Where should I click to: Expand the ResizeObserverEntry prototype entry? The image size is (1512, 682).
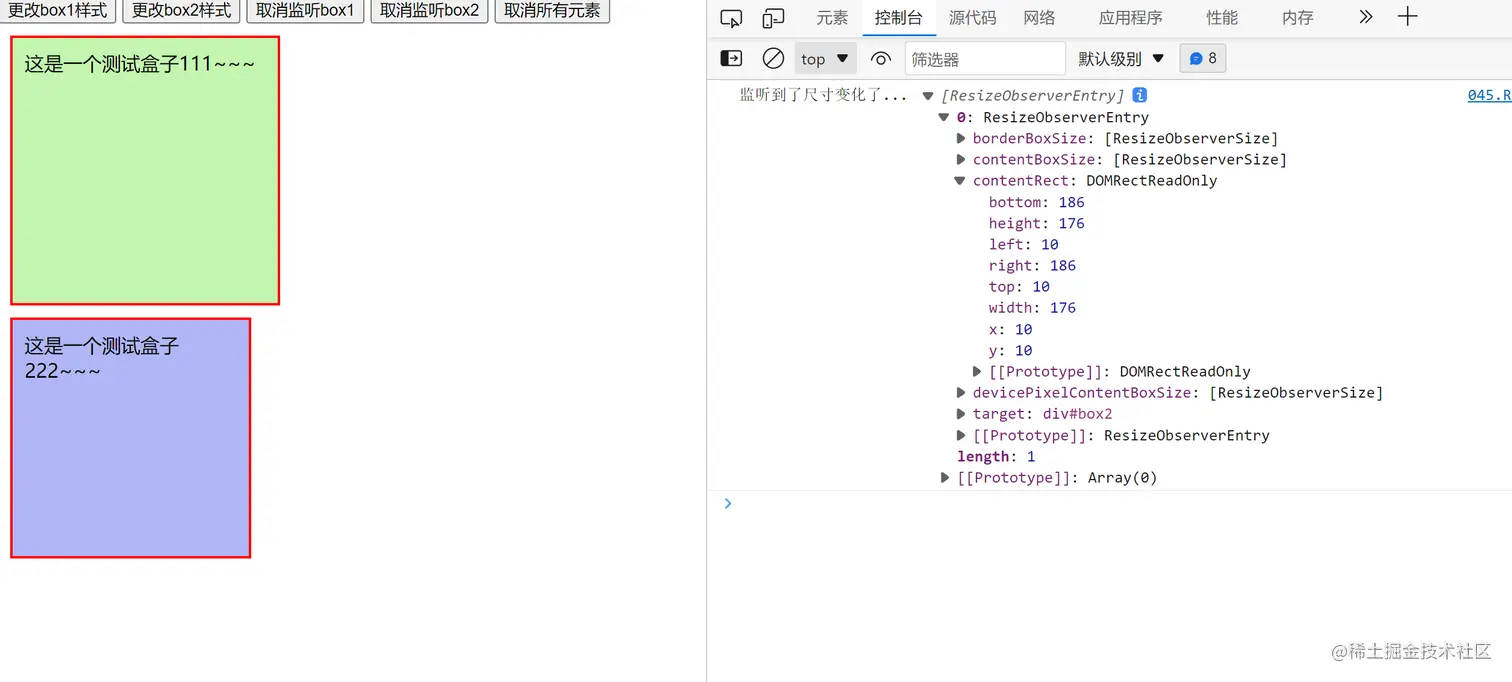961,436
